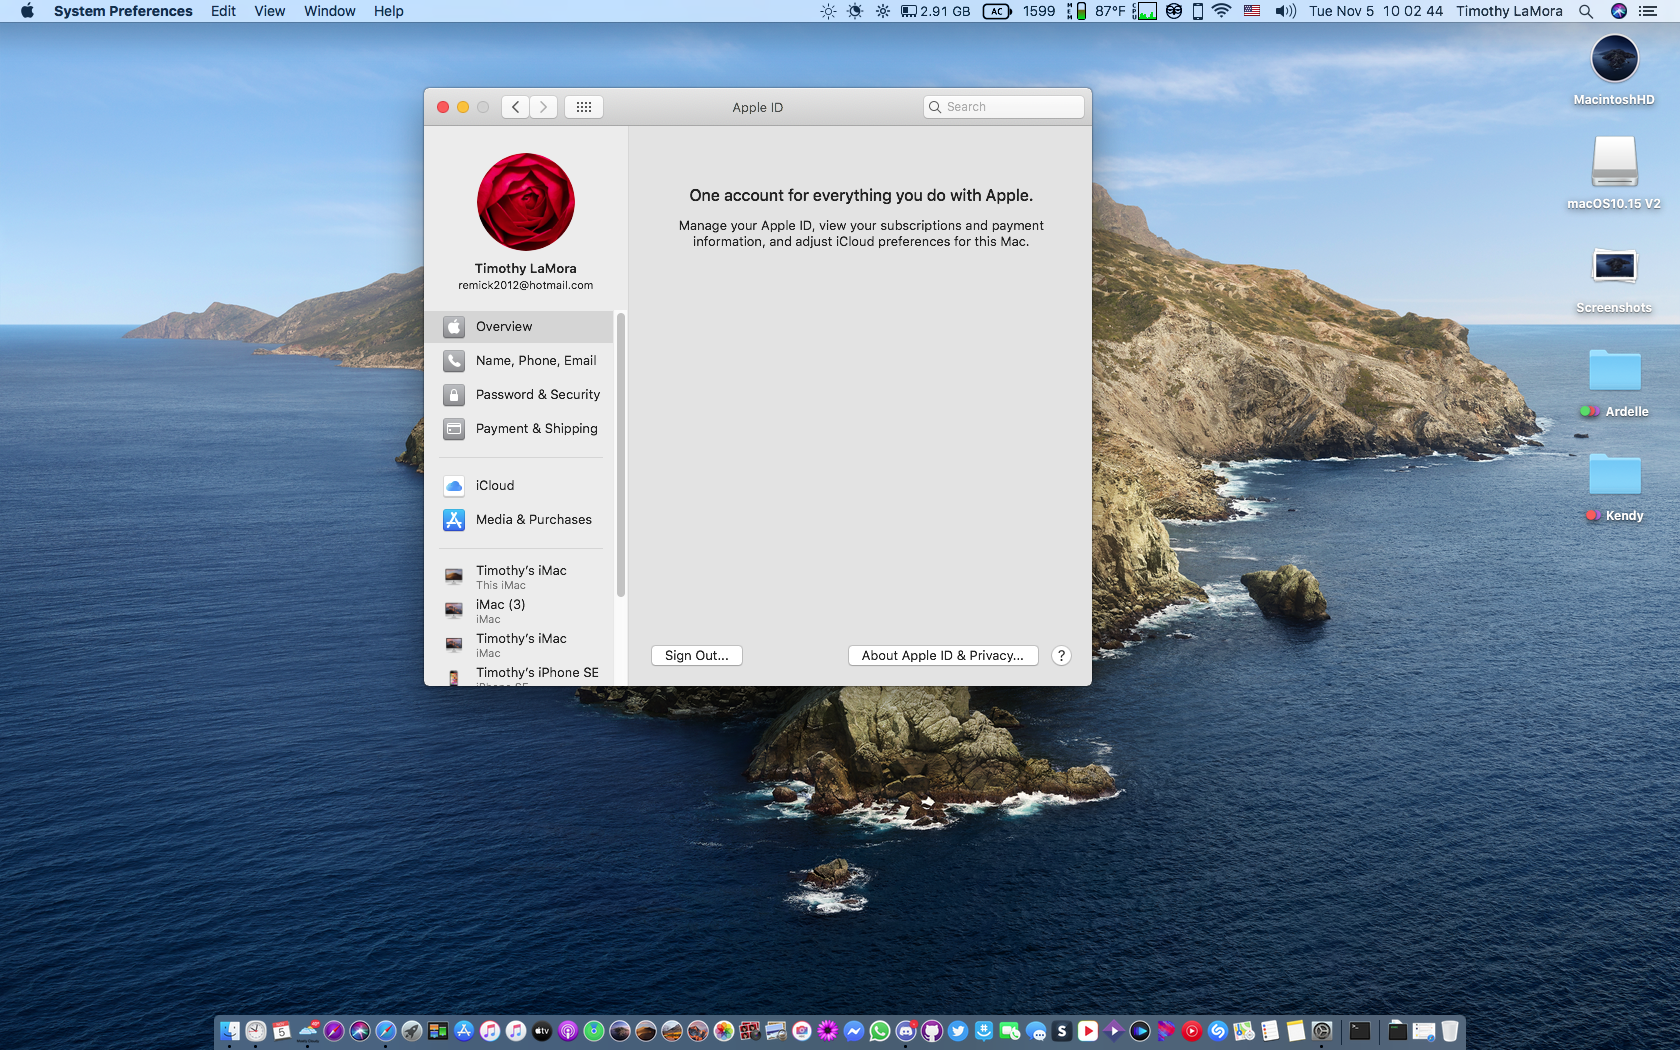Viewport: 1680px width, 1050px height.
Task: Open Twitter from the Dock
Action: tap(958, 1031)
